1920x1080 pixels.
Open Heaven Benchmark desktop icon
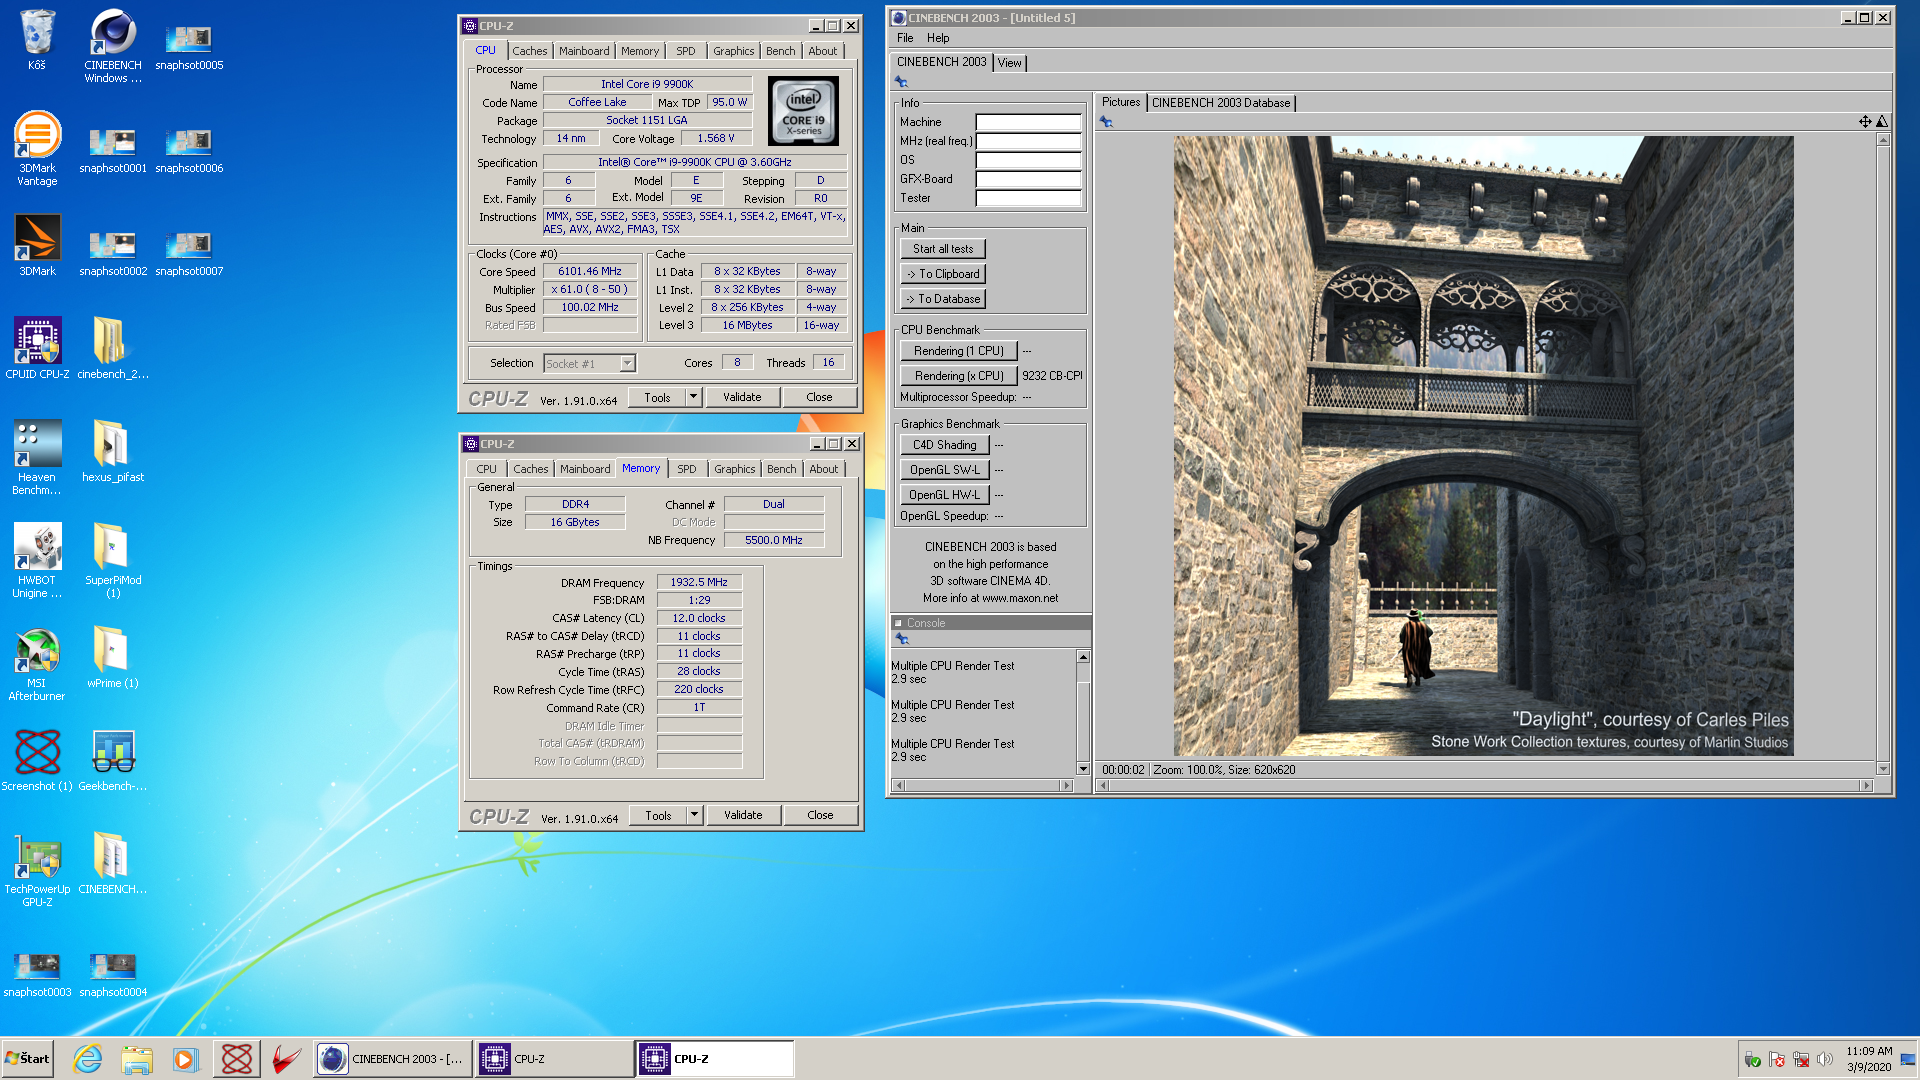pyautogui.click(x=37, y=457)
